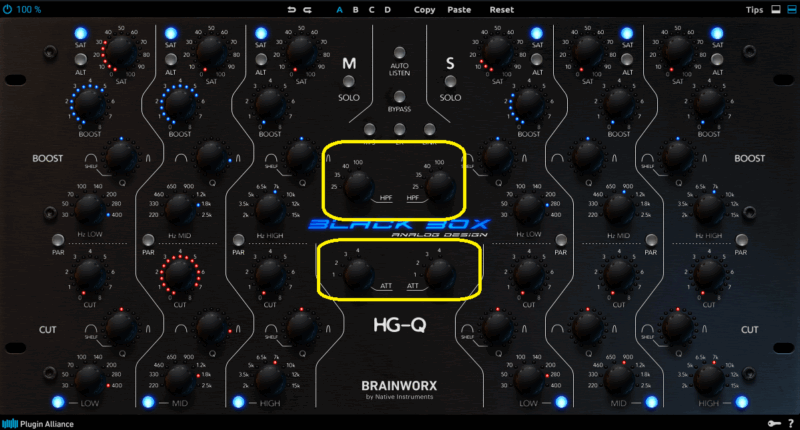Click the bottom-right HIGH cut frequency knob
The image size is (800, 430).
point(709,380)
